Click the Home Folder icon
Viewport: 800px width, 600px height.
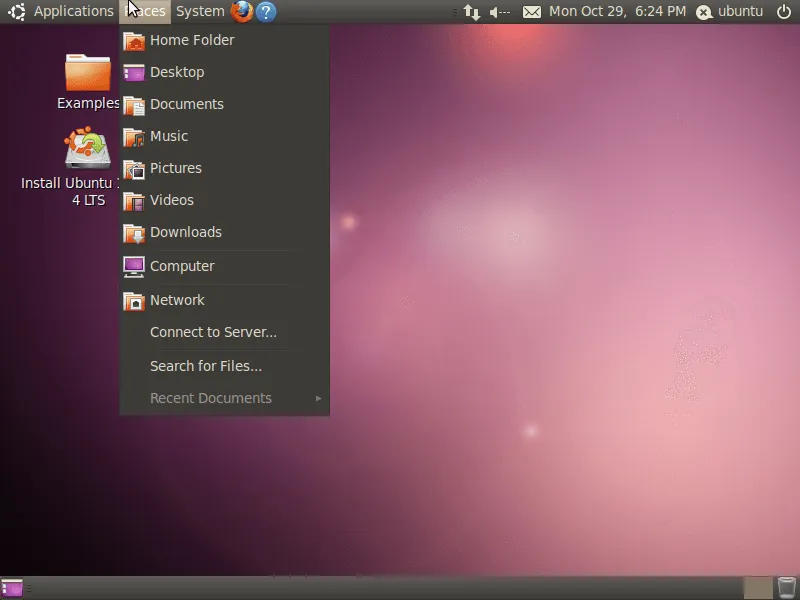[134, 41]
